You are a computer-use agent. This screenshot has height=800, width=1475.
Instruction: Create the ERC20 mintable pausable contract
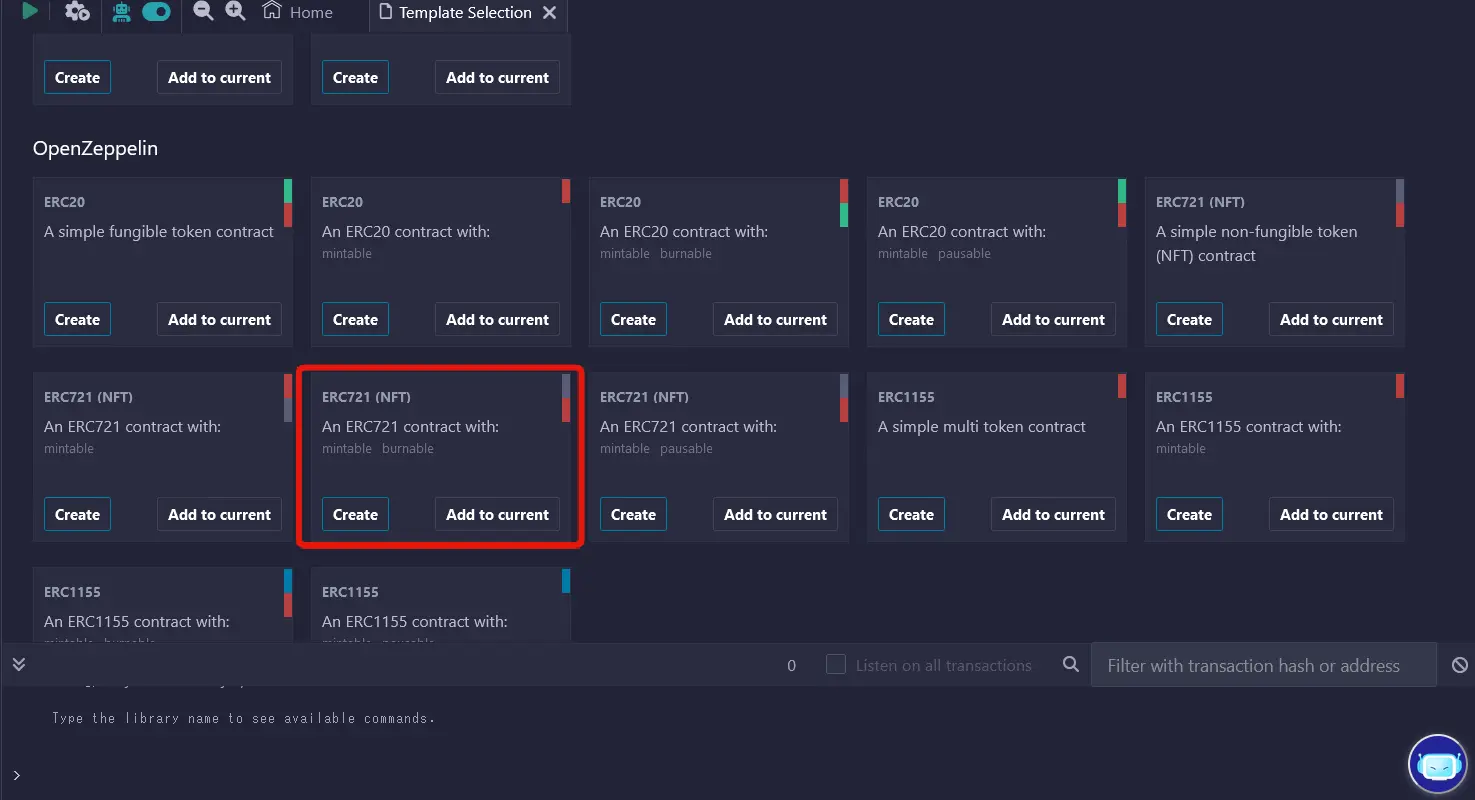[911, 320]
